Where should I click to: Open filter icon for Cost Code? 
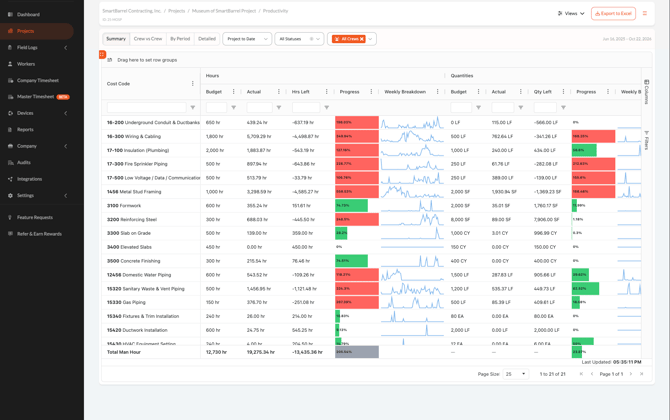coord(193,108)
